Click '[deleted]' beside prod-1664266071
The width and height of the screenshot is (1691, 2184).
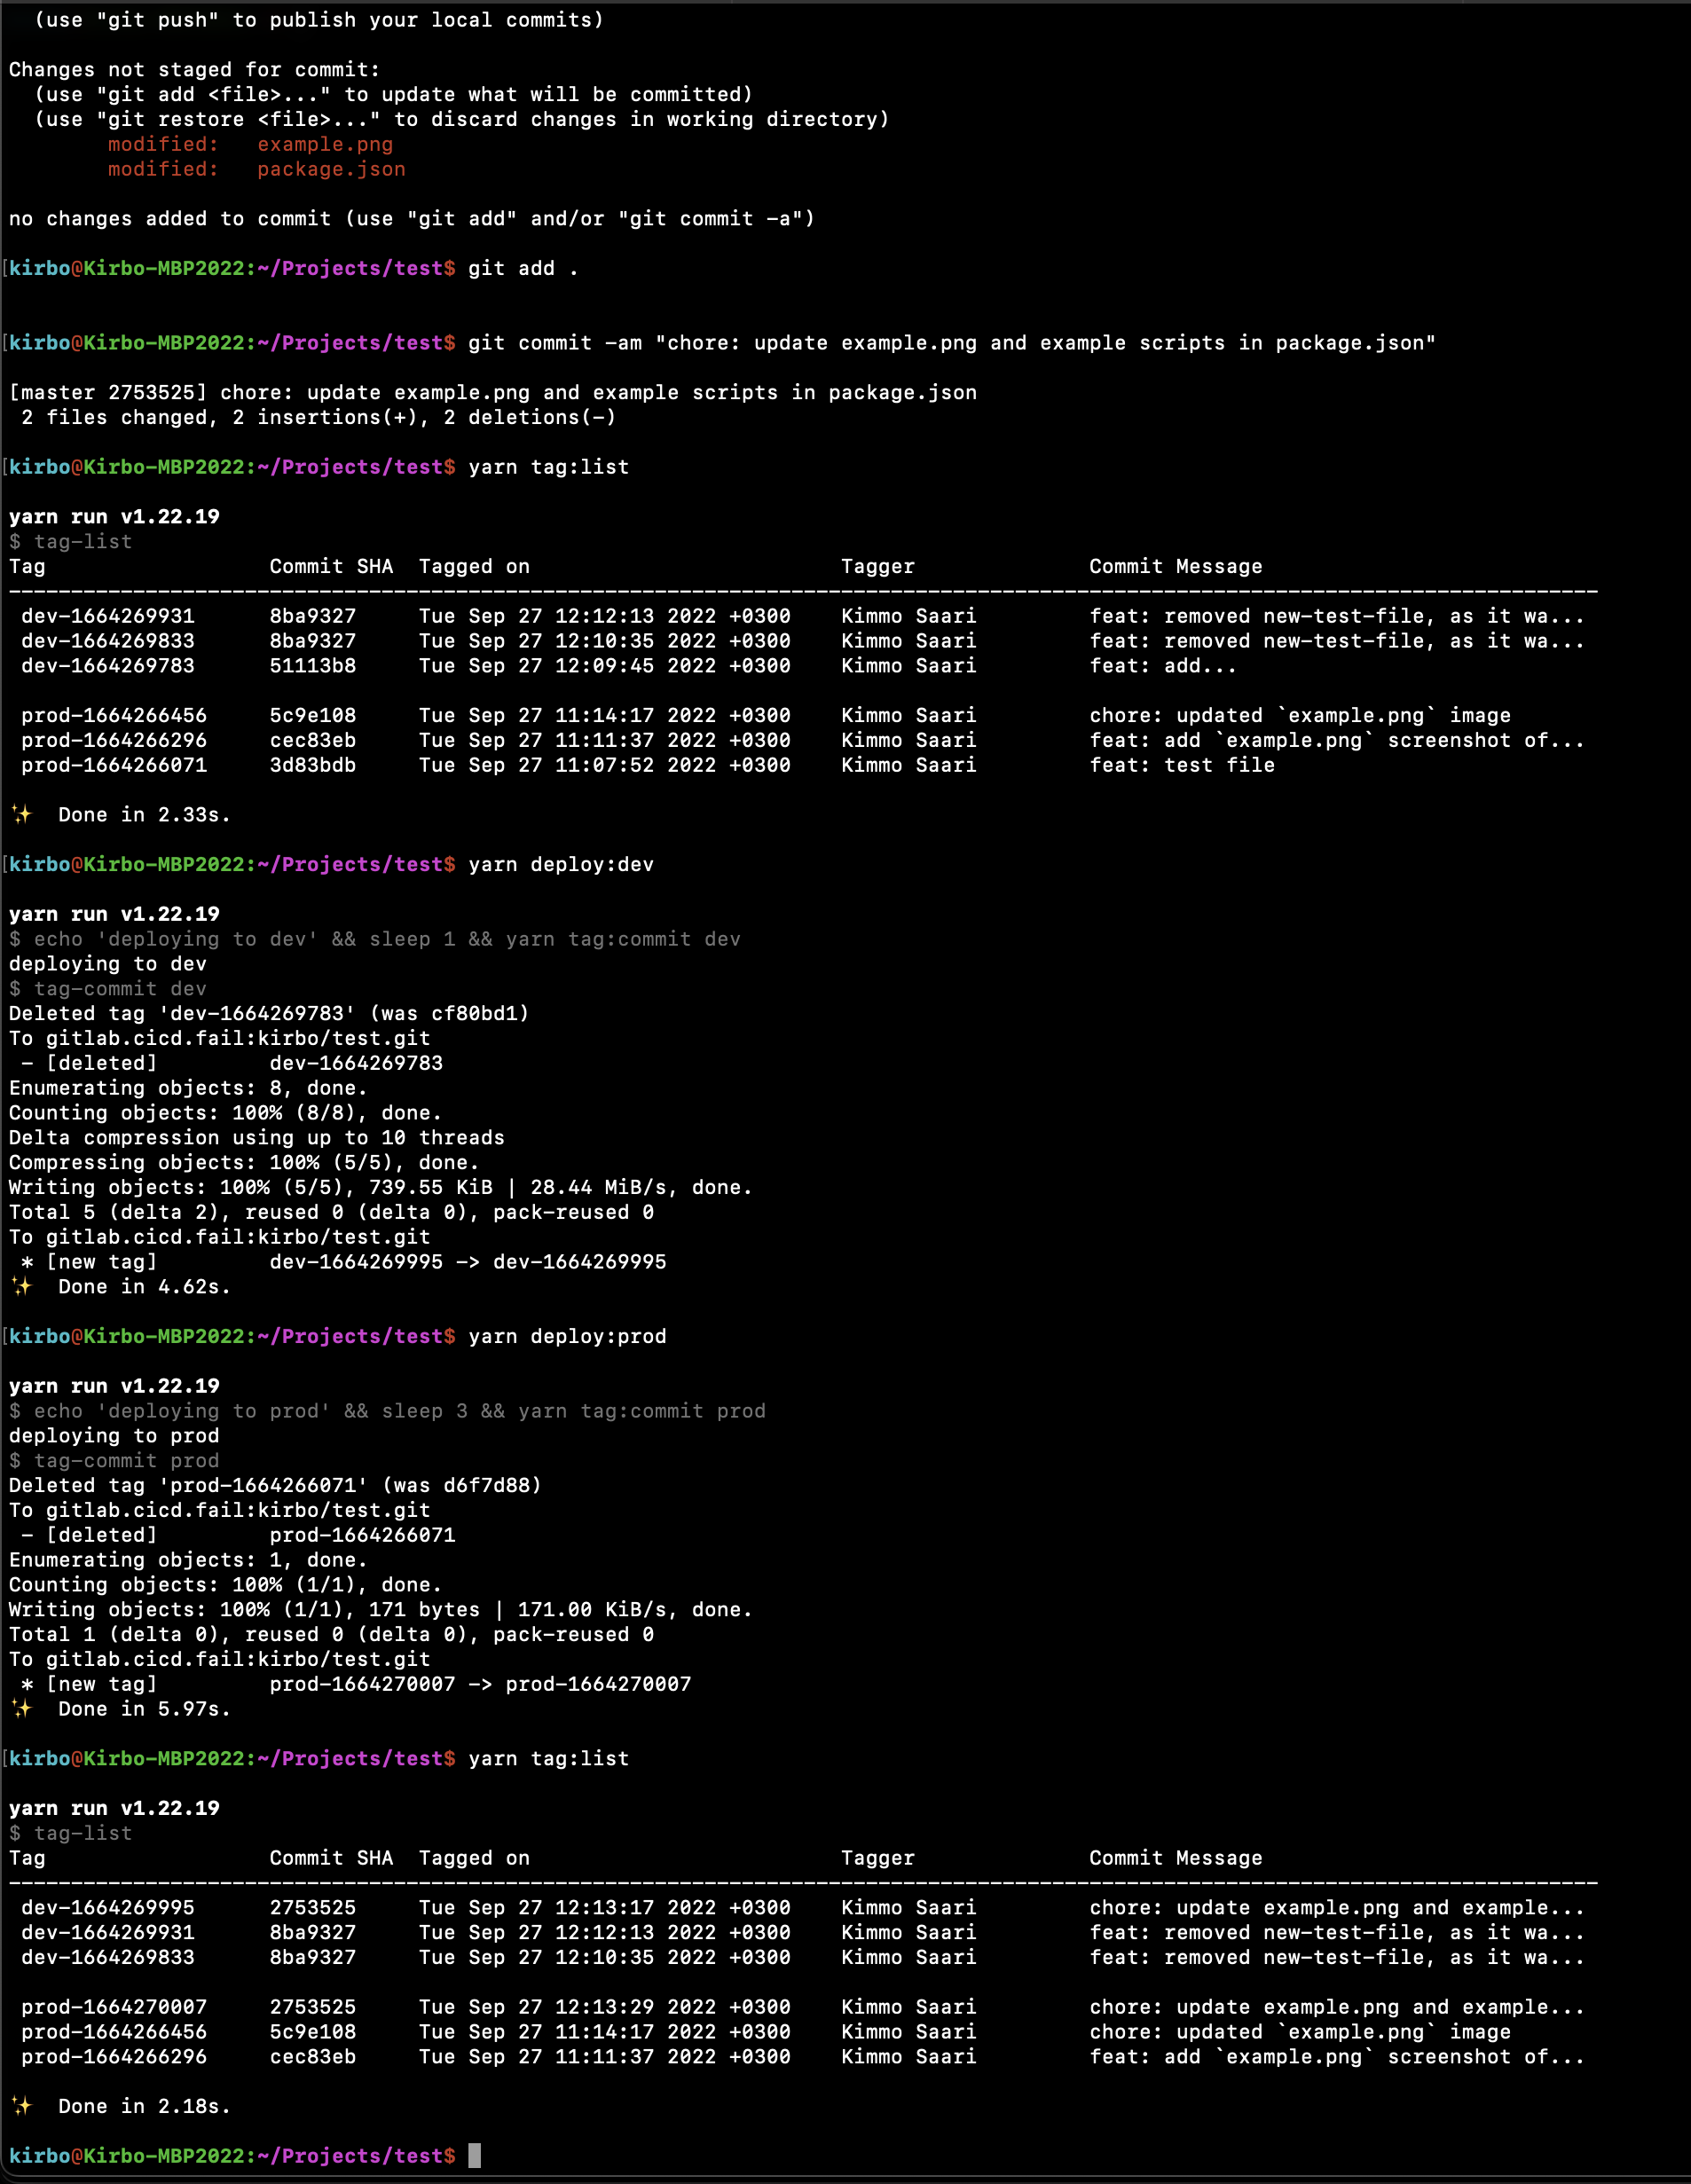click(102, 1535)
